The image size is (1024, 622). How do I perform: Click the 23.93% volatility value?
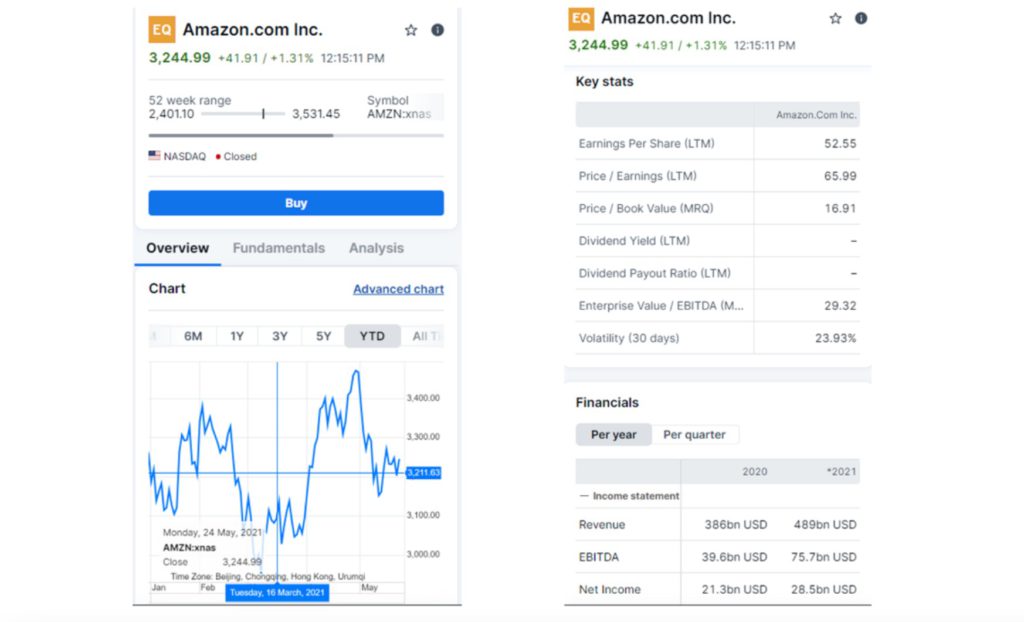coord(835,338)
